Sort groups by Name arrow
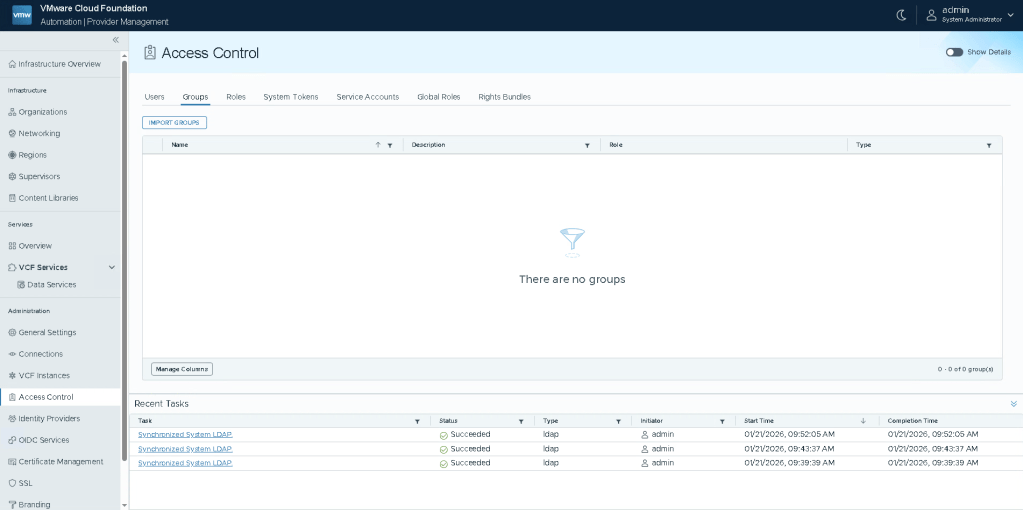1023x510 pixels. (x=378, y=145)
